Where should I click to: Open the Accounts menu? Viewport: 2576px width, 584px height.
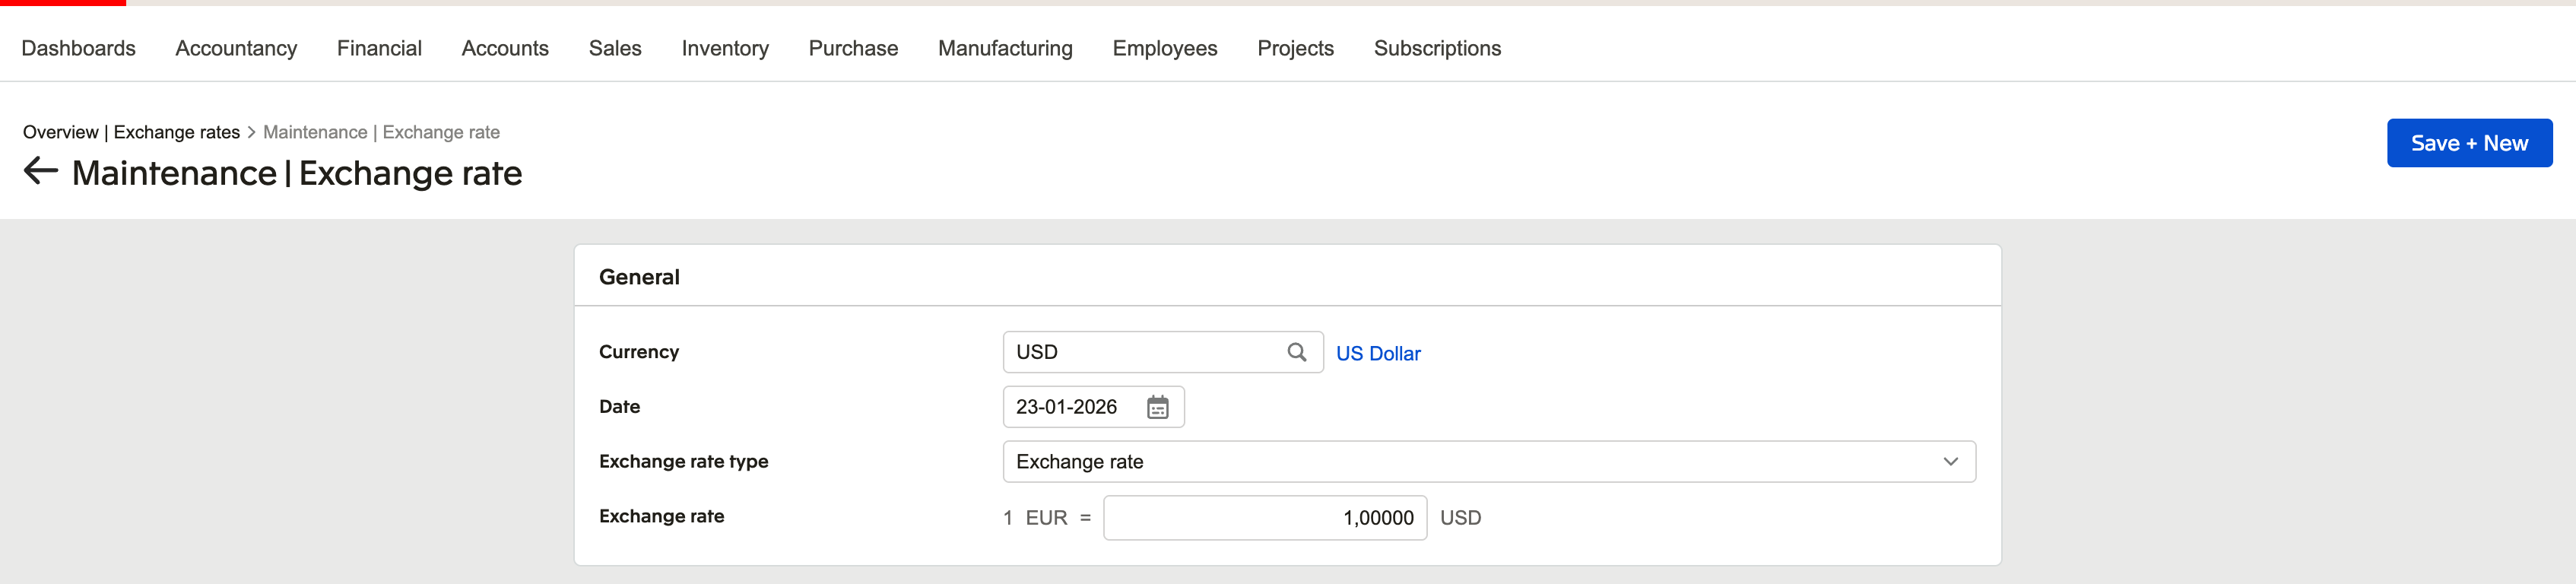point(505,48)
